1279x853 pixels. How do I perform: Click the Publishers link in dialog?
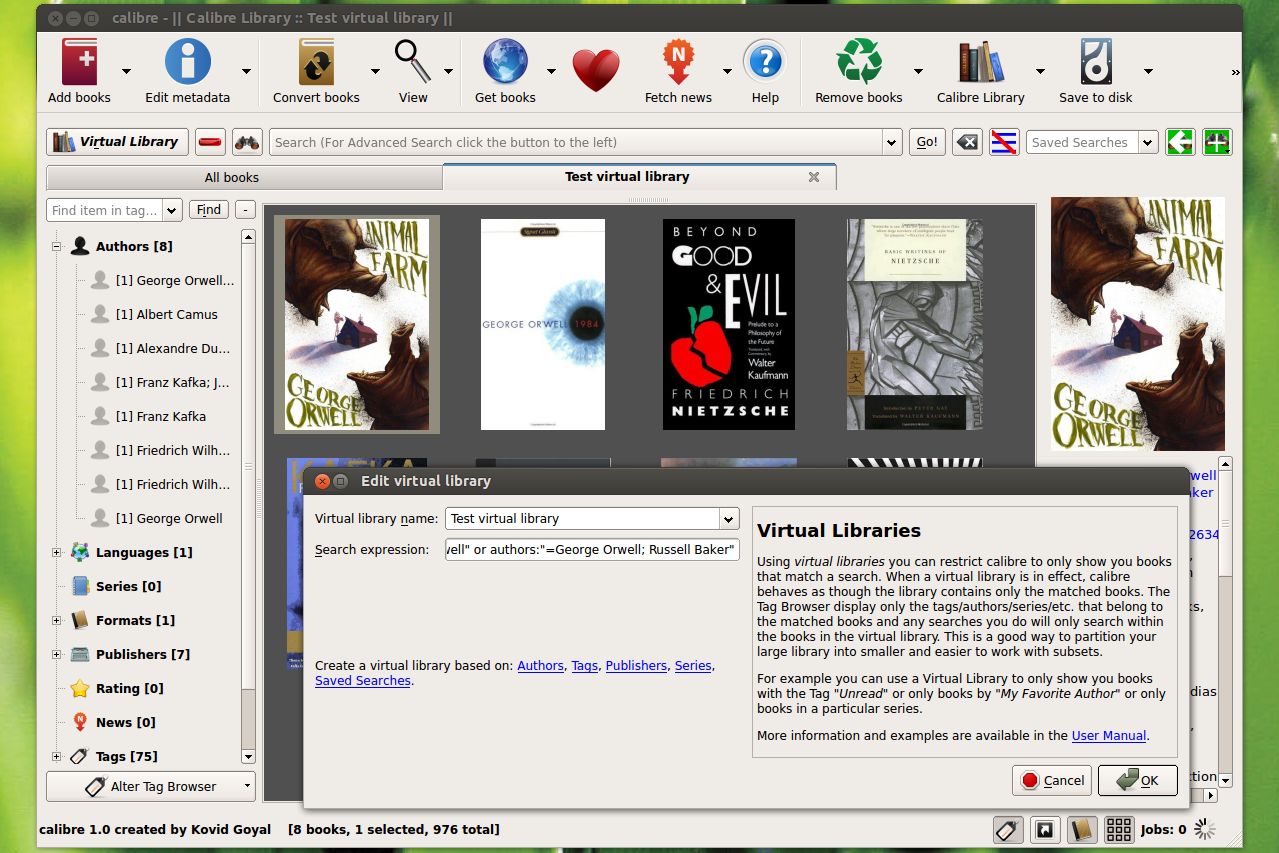[636, 665]
